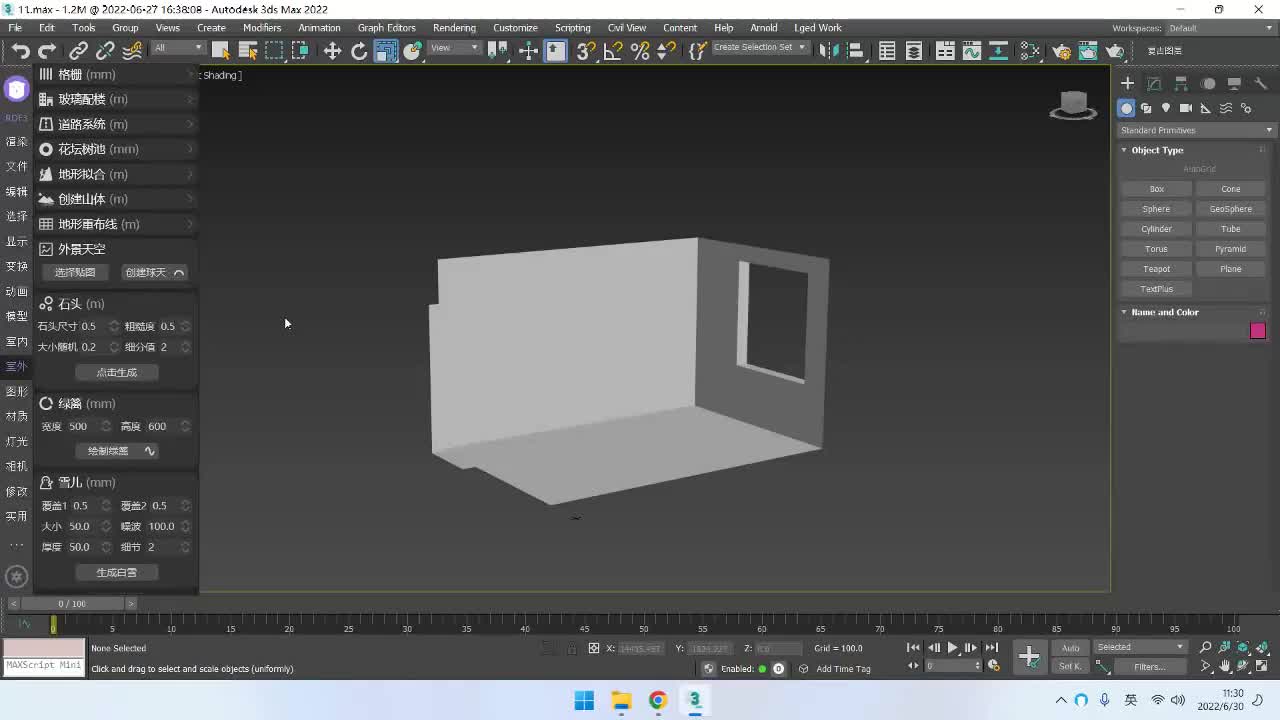This screenshot has width=1280, height=720.
Task: Toggle the Angle Snap button
Action: pos(613,51)
